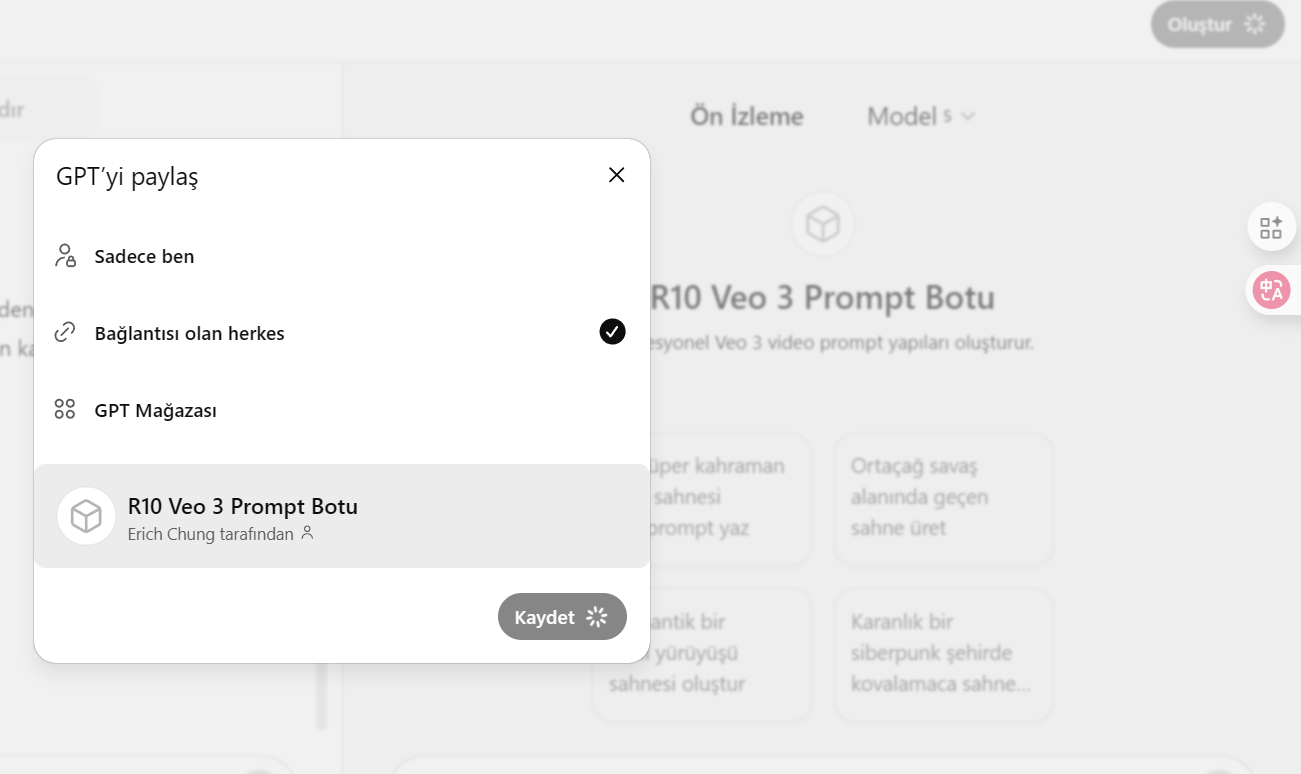Click the Kaydet button
This screenshot has height=774, width=1301.
(x=562, y=617)
